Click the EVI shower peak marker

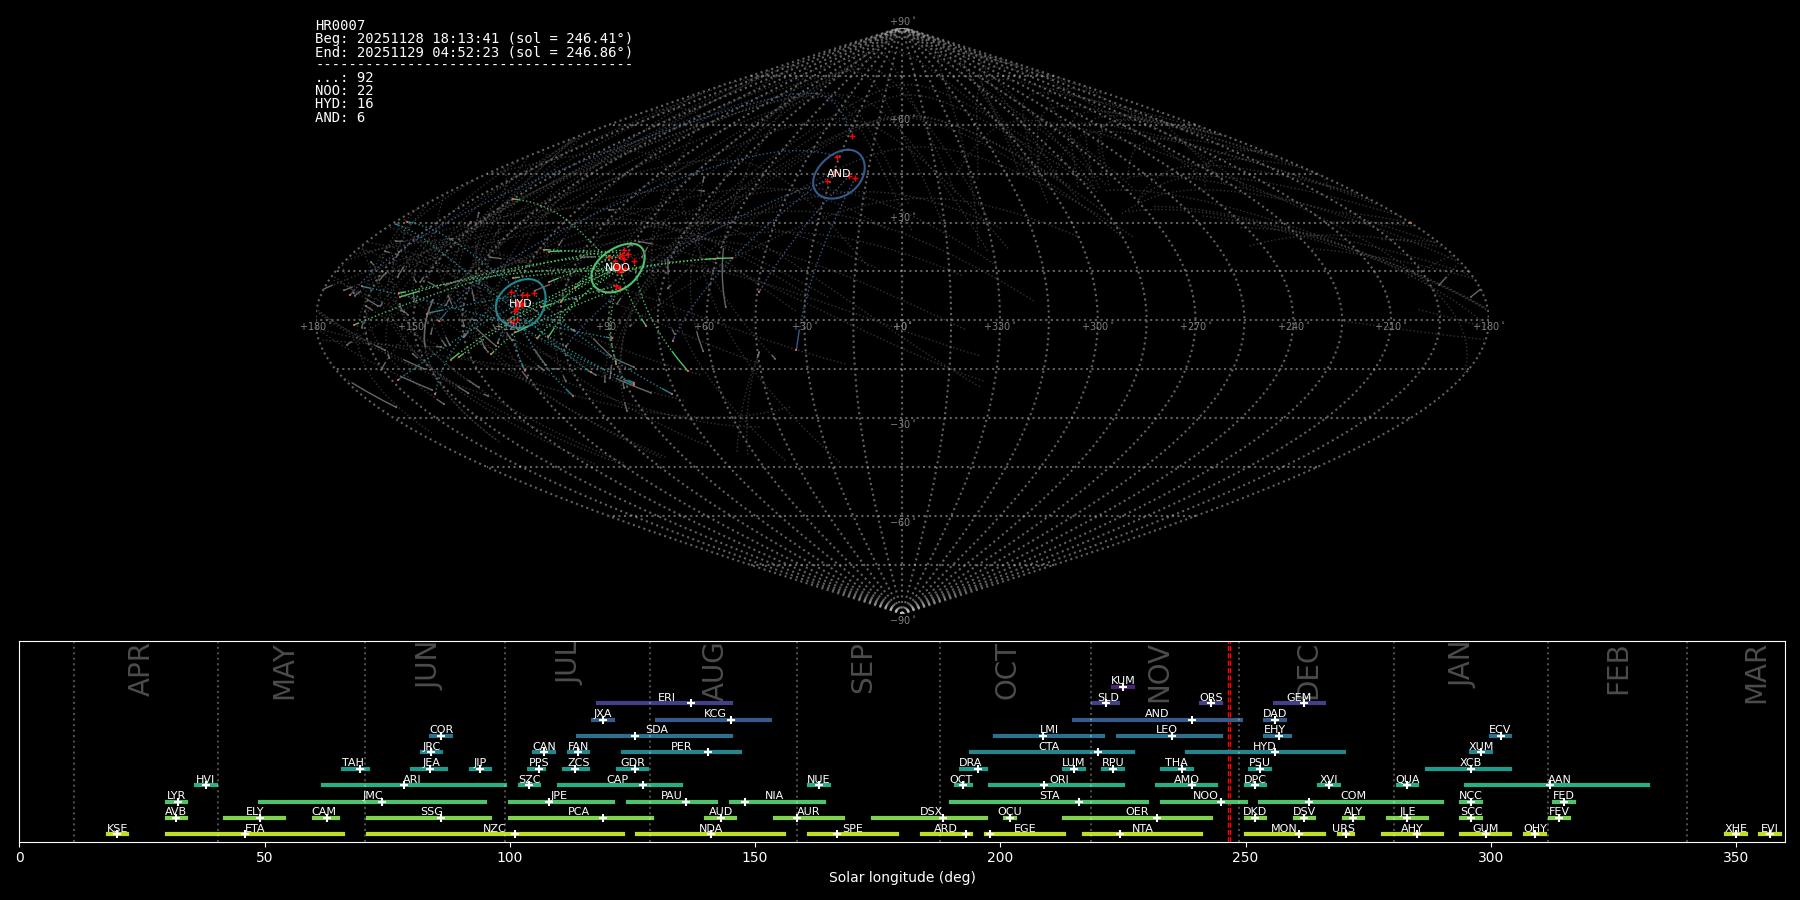tap(1769, 834)
